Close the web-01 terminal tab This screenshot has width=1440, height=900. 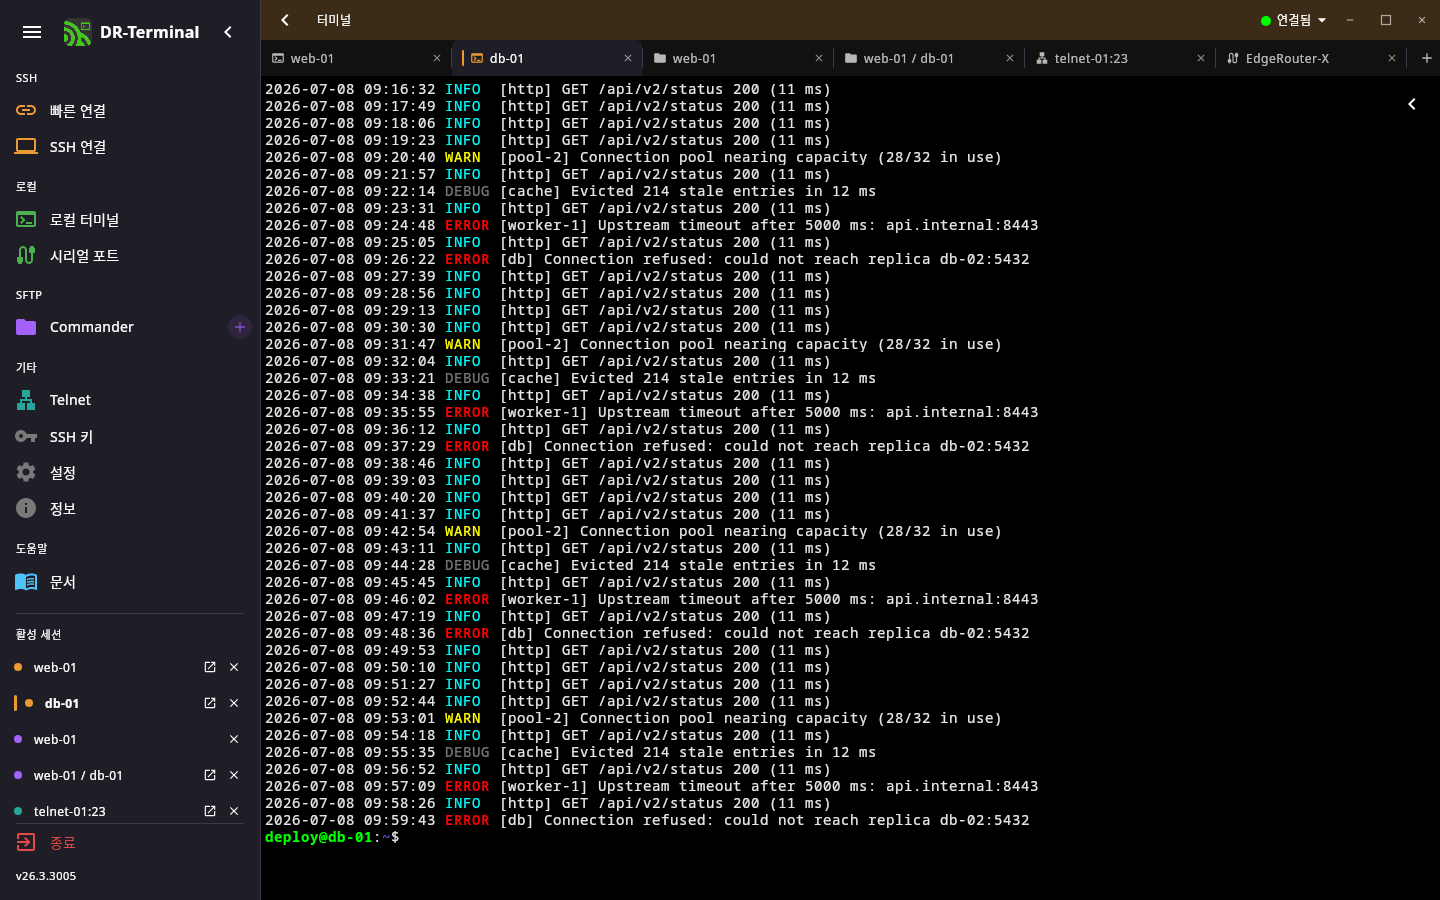[437, 58]
